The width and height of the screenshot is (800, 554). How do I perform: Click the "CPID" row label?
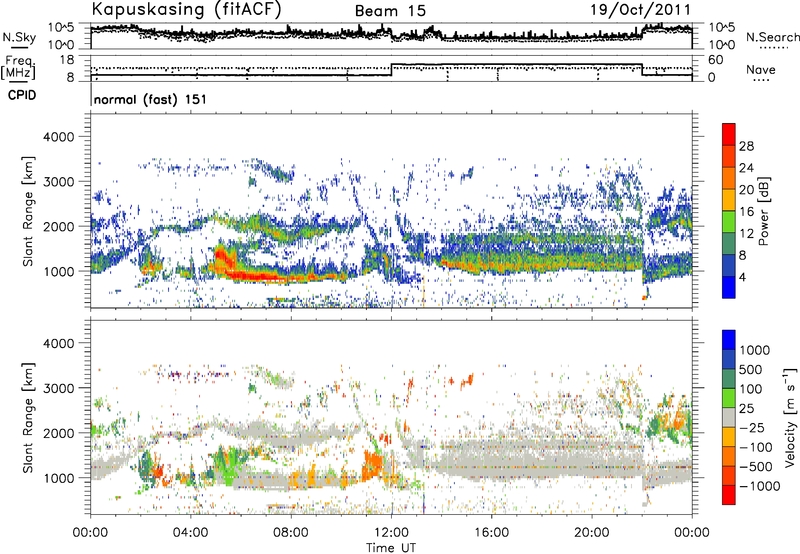[x=21, y=95]
